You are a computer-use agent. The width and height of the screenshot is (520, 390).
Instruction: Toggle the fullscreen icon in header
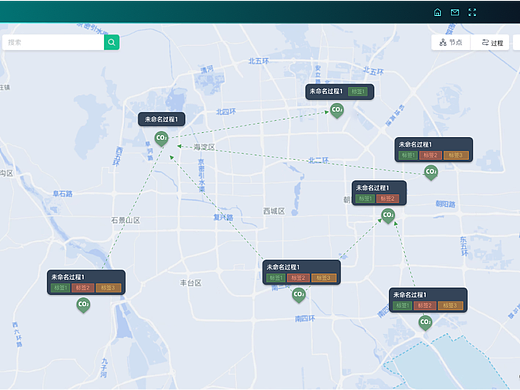[472, 12]
